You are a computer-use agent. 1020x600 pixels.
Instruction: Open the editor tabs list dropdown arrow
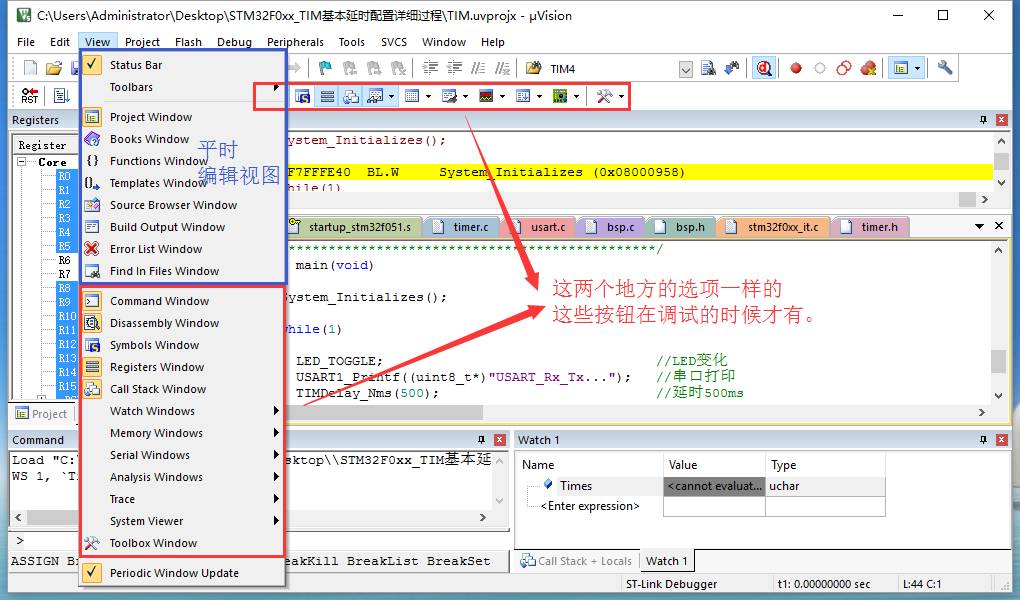[x=979, y=226]
